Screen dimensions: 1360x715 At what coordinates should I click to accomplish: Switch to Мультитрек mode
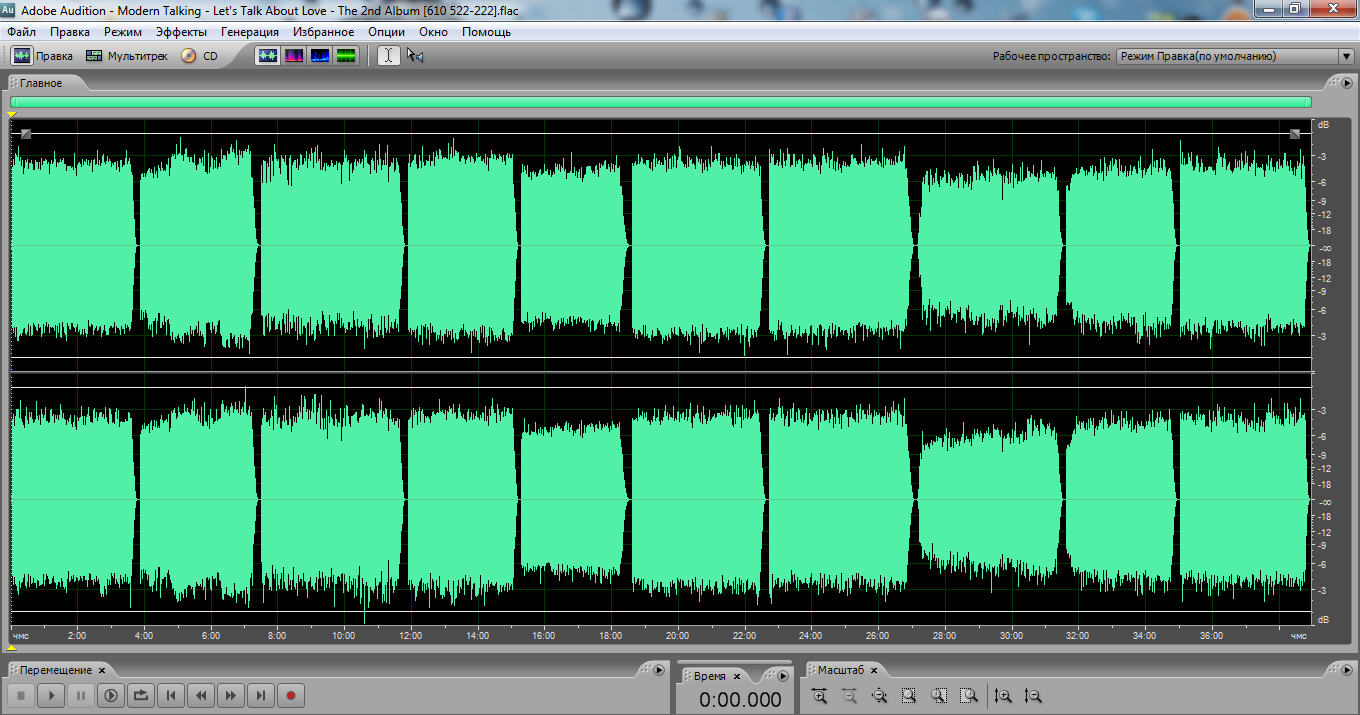pyautogui.click(x=127, y=56)
